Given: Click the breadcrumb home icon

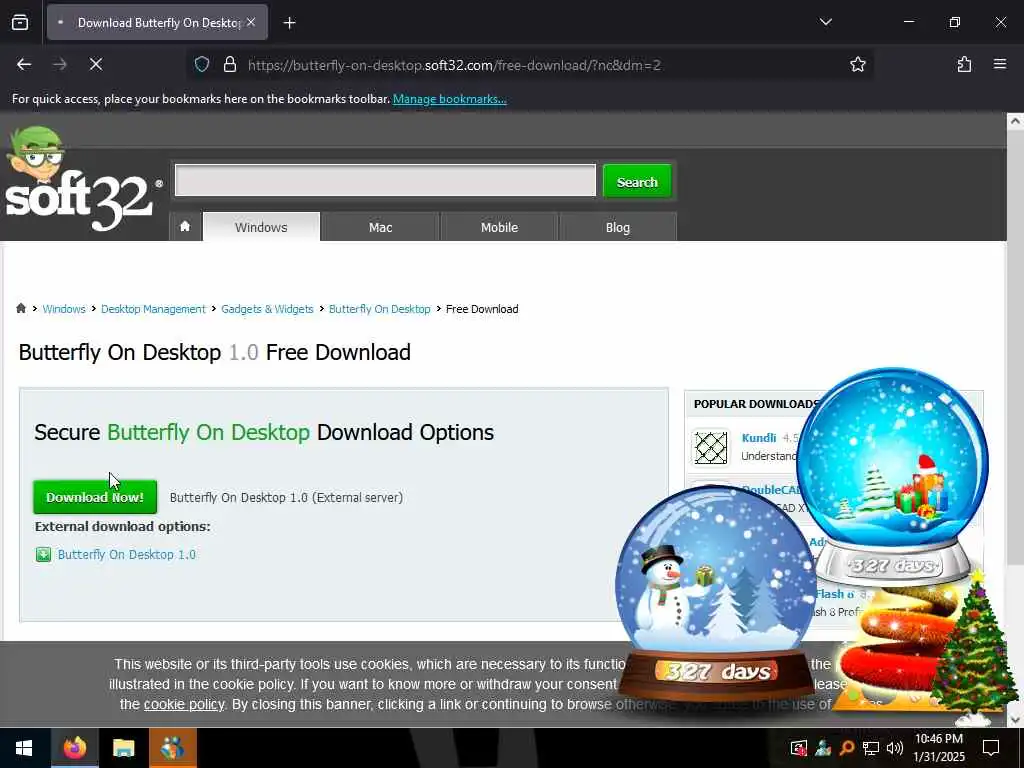Looking at the screenshot, I should click(21, 308).
